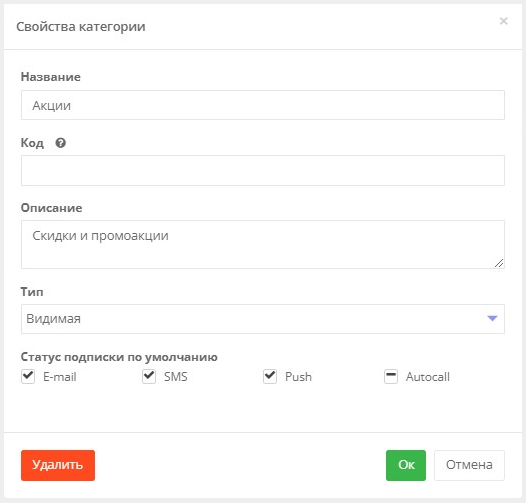
Task: Click the E-mail checkbox label
Action: 60,377
